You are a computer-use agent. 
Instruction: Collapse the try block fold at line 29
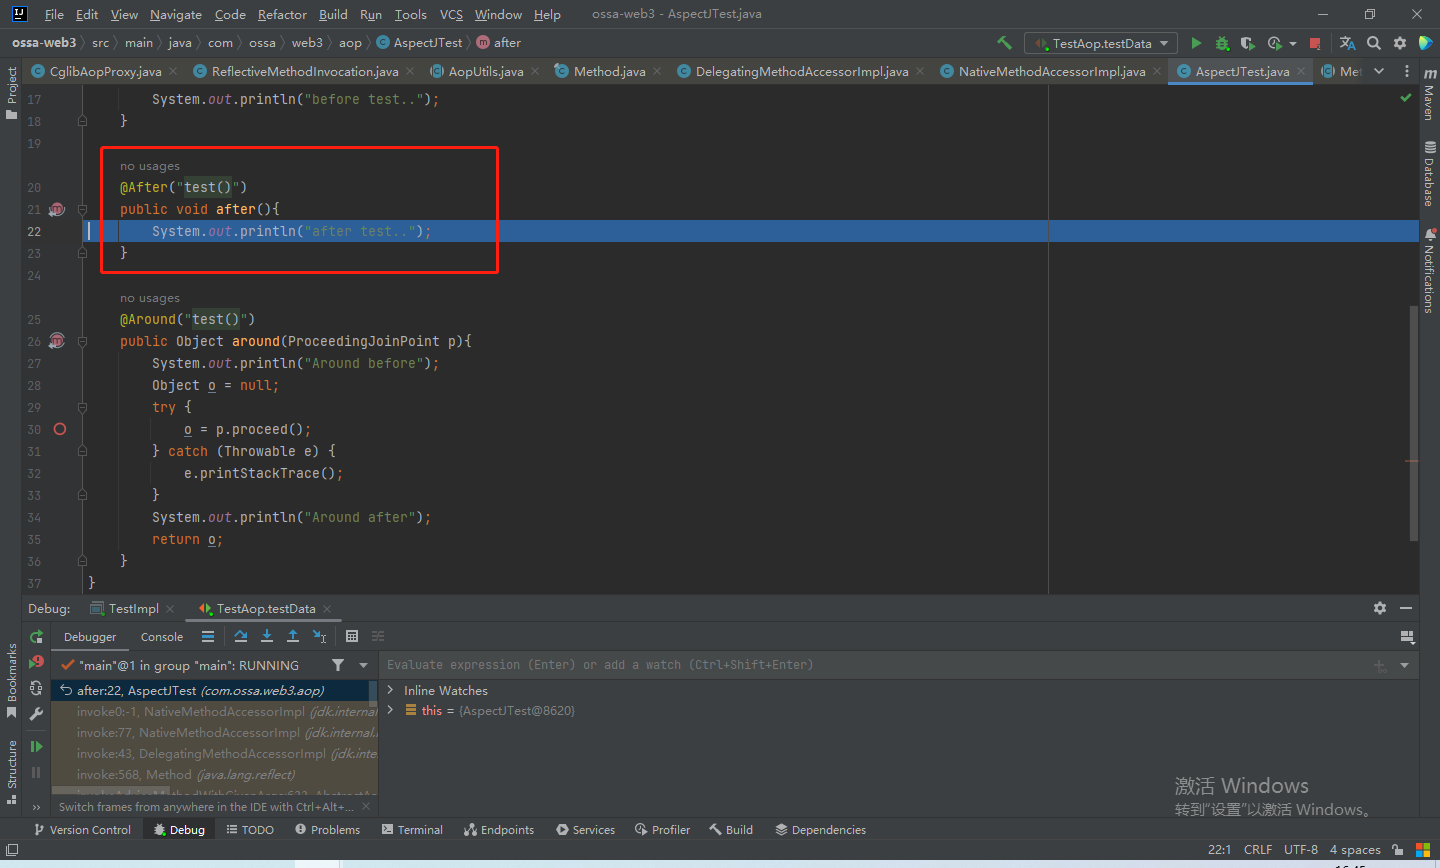coord(82,407)
